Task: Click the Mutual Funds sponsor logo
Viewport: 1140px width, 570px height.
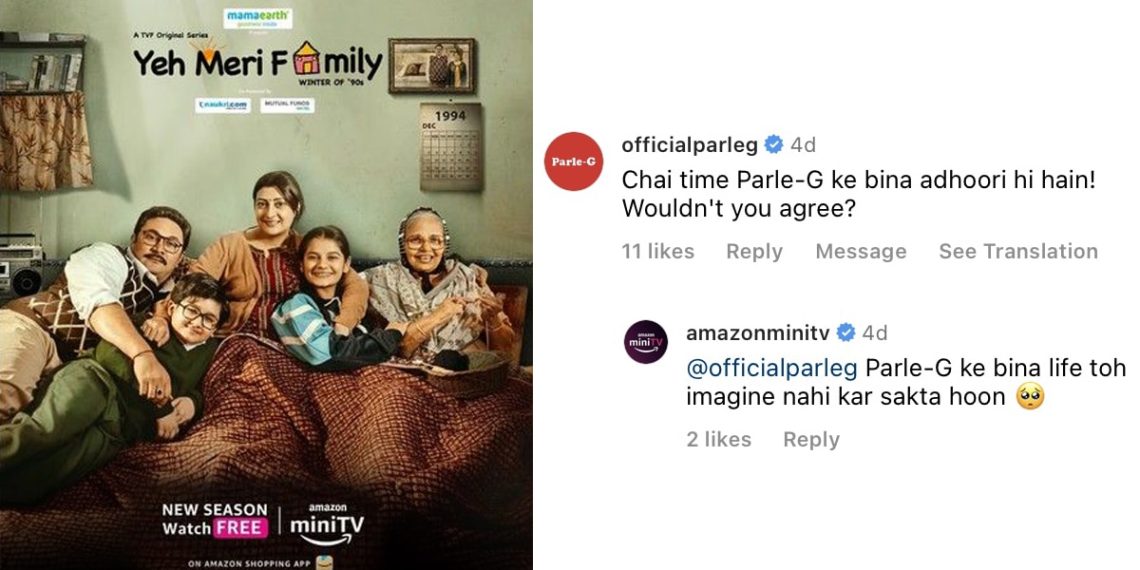Action: pyautogui.click(x=288, y=105)
